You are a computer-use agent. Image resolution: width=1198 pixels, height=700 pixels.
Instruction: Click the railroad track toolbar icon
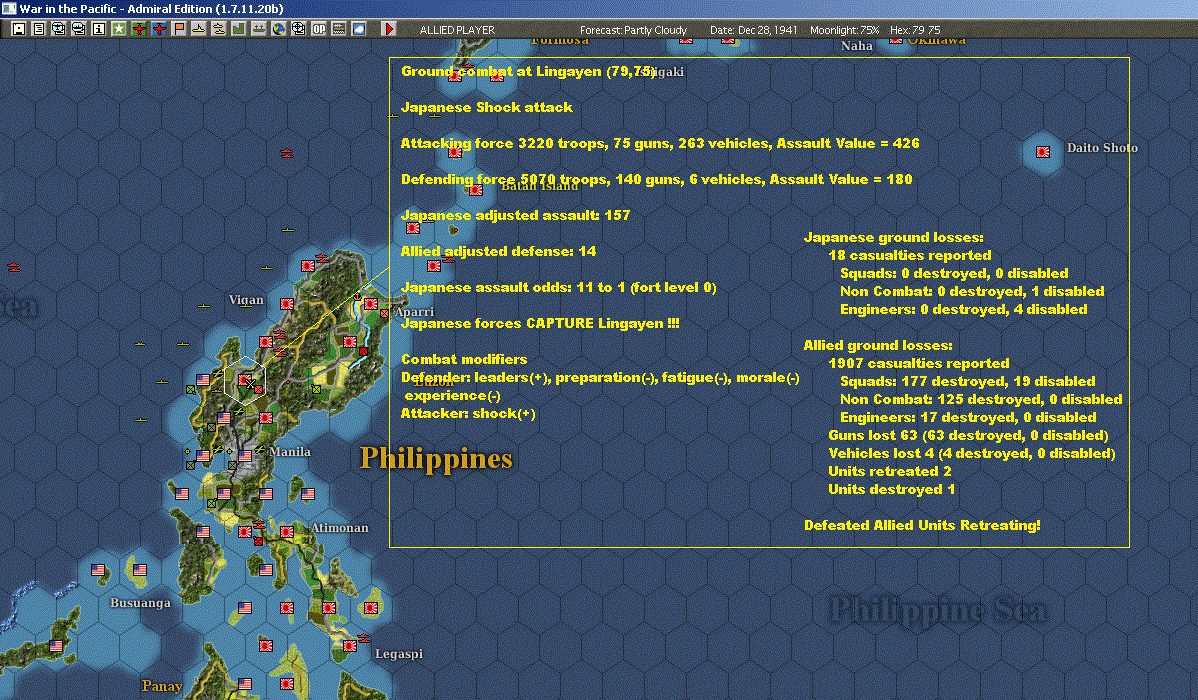click(338, 29)
